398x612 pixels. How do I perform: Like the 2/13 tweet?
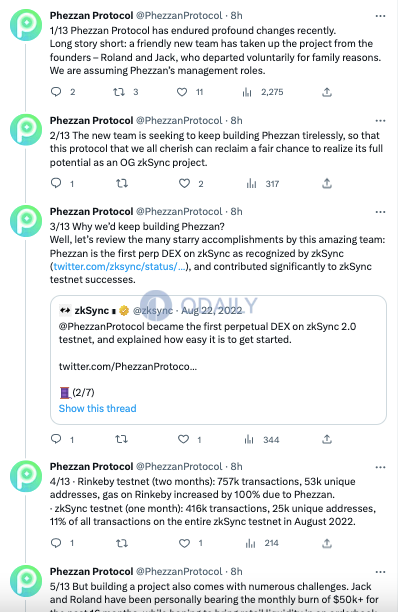pyautogui.click(x=184, y=183)
